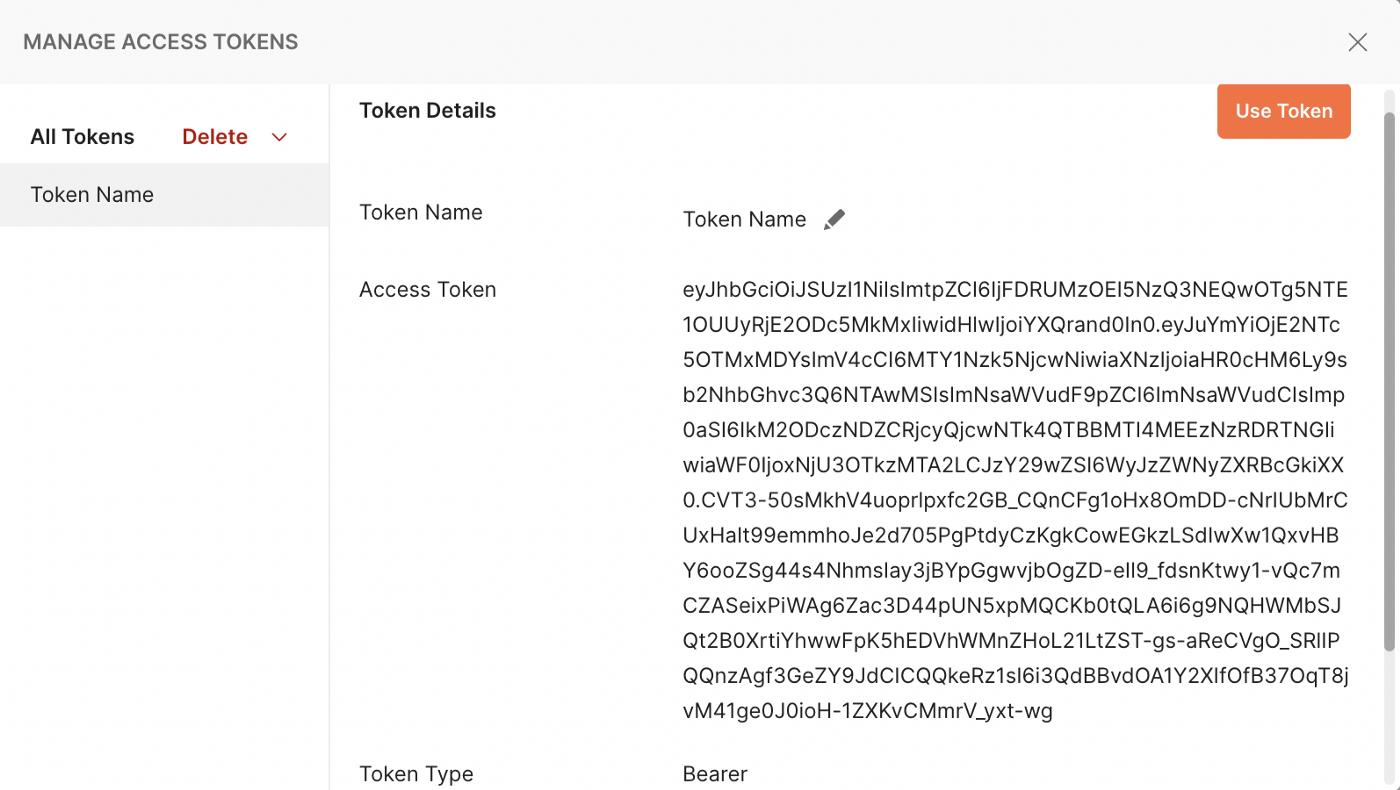Edit the token name via pencil icon
This screenshot has width=1400, height=790.
click(x=834, y=220)
